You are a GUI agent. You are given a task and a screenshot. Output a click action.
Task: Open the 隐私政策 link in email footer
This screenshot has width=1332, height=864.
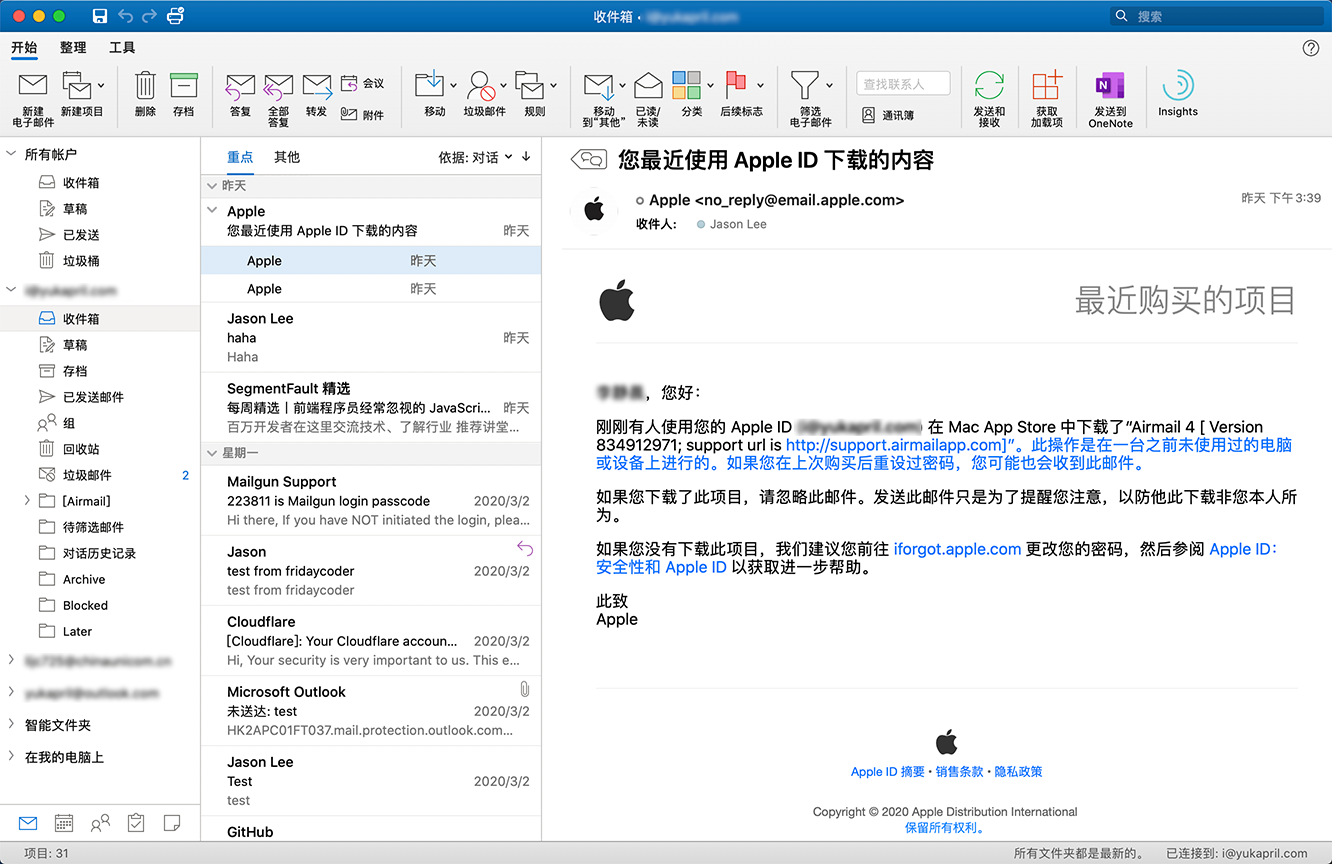1018,771
